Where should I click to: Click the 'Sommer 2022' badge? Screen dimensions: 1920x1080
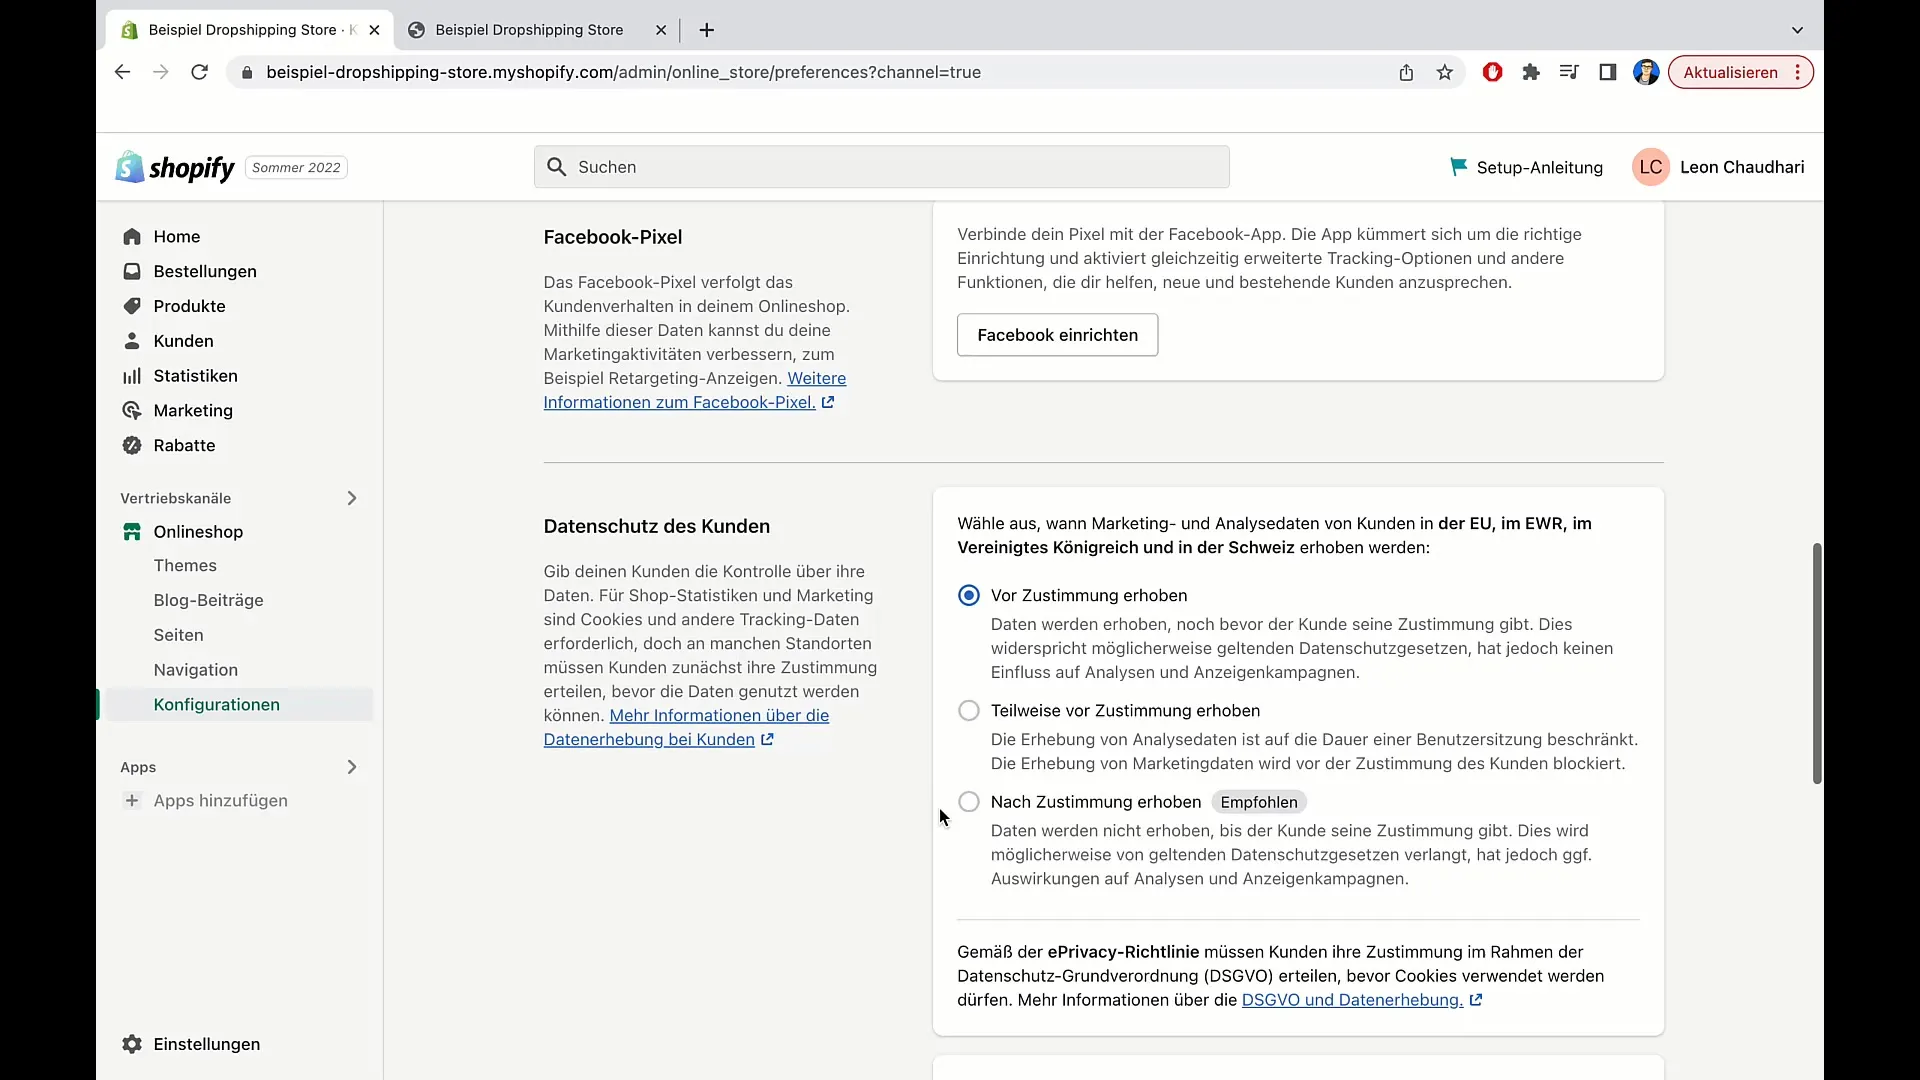click(296, 168)
